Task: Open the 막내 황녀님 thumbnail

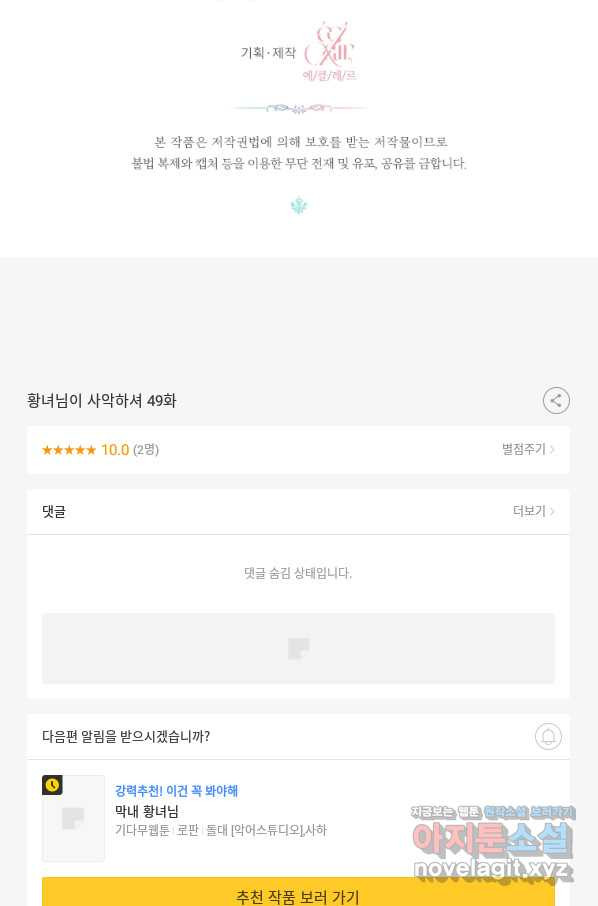Action: coord(73,818)
